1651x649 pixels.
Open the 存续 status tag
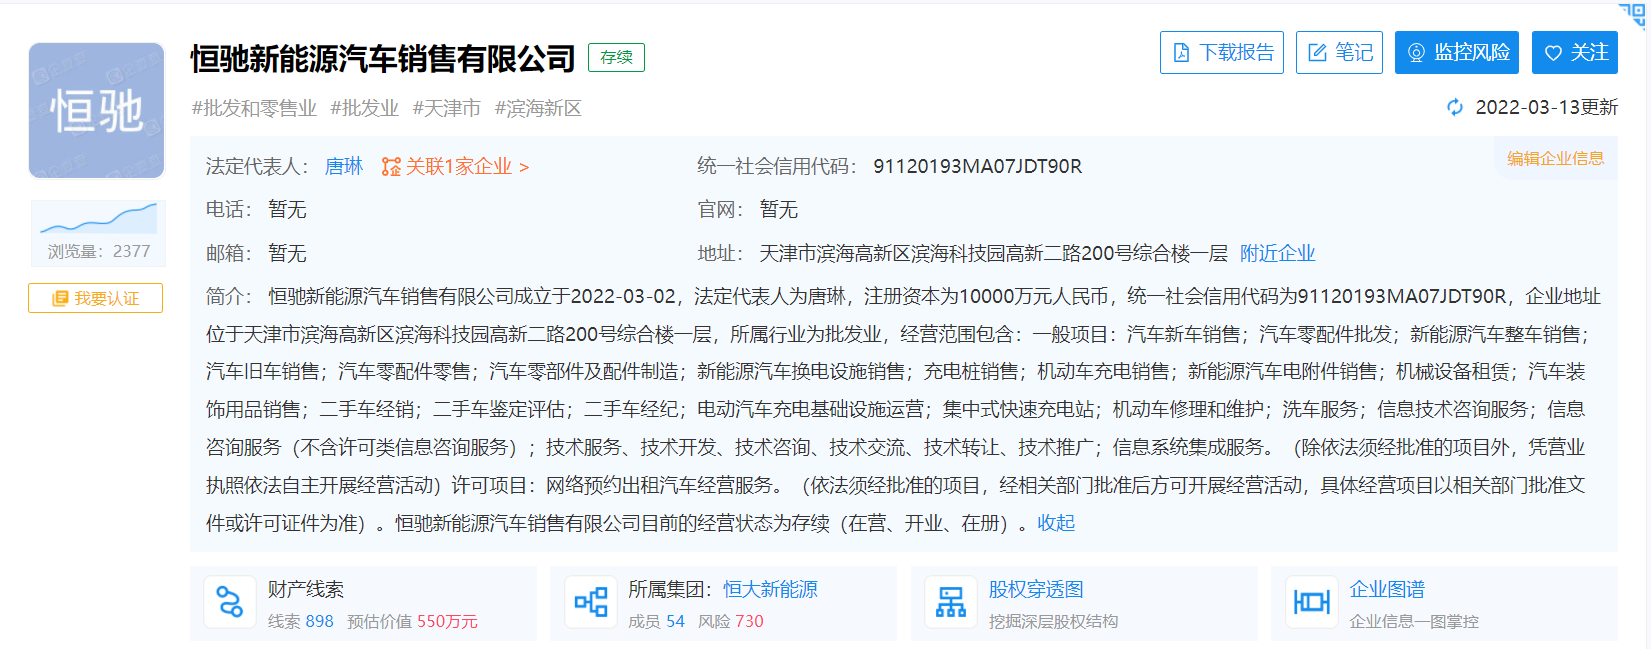point(616,57)
